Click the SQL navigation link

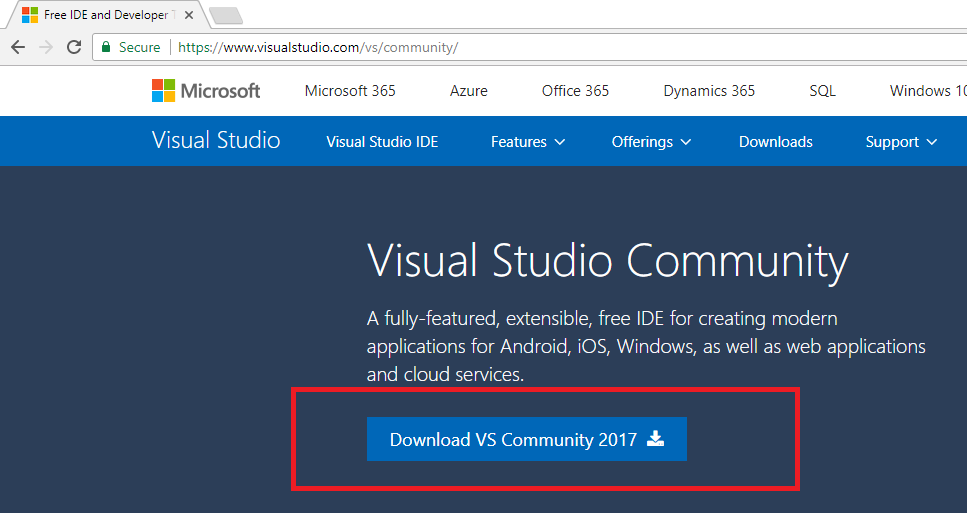(x=822, y=91)
